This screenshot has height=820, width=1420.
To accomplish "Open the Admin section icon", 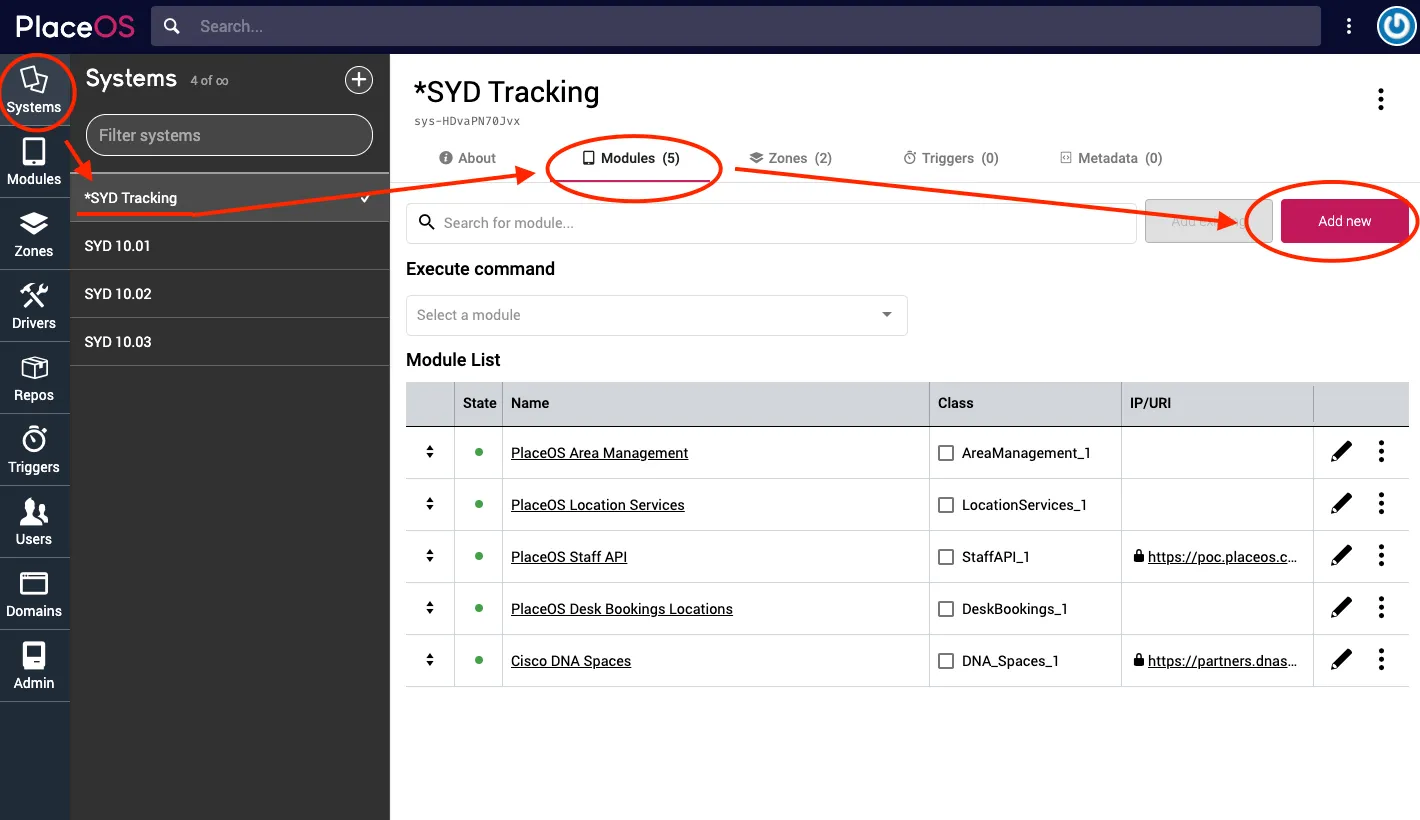I will point(34,666).
